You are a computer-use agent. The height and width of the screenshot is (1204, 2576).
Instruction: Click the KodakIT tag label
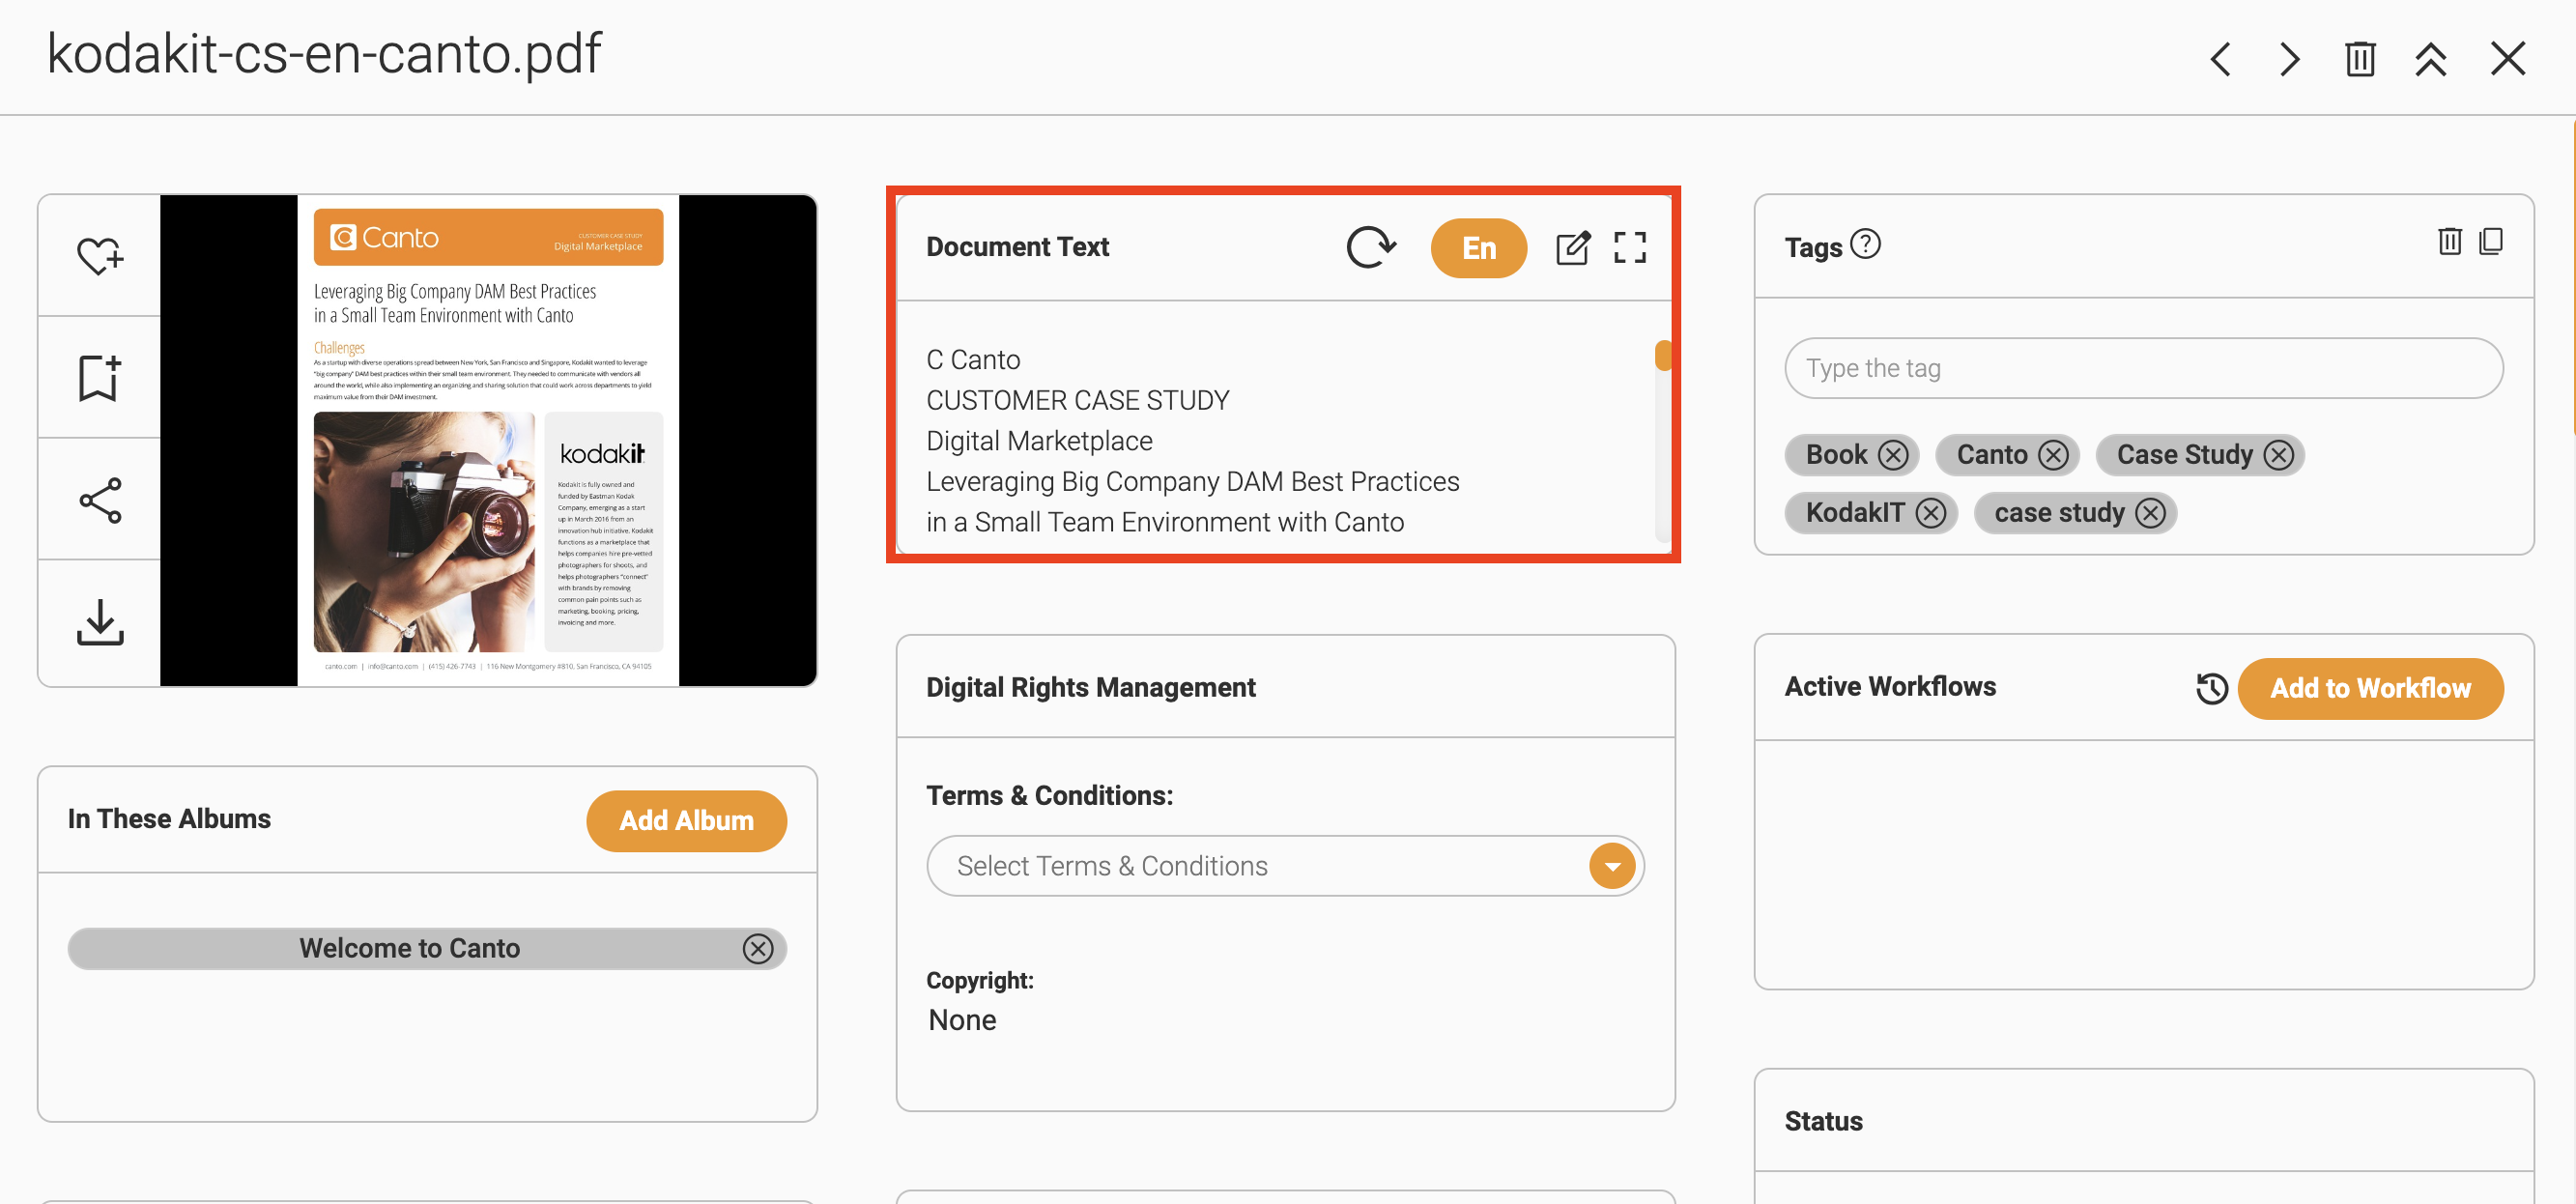click(1855, 513)
